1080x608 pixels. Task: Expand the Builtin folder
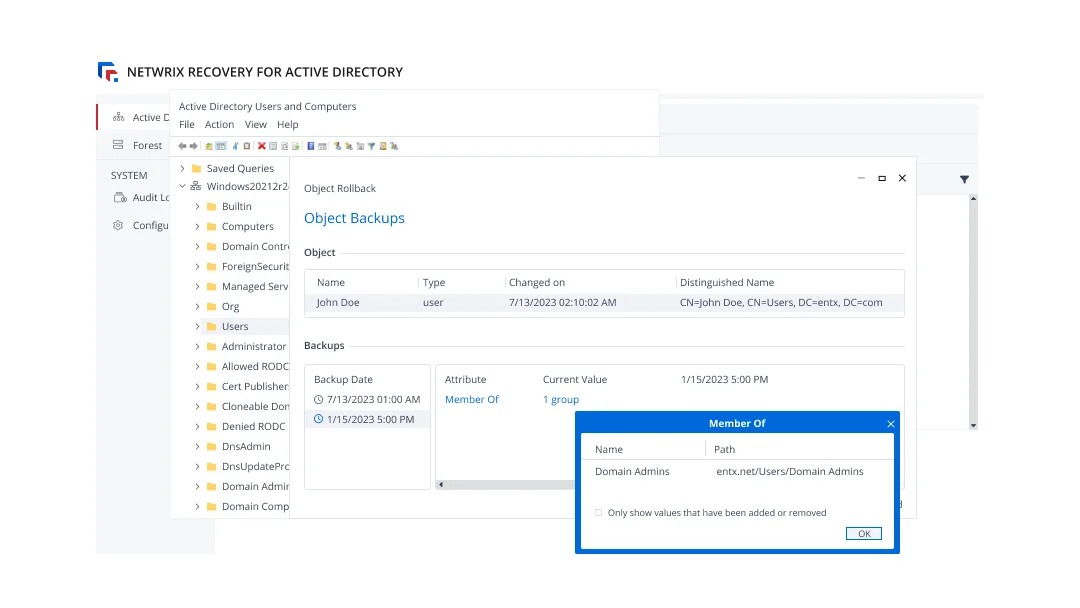tap(198, 207)
